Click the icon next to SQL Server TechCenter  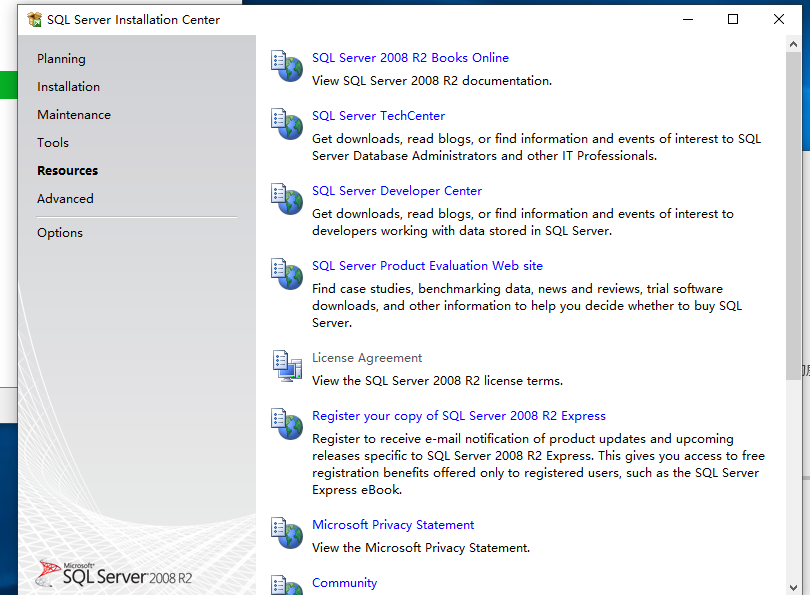[287, 124]
